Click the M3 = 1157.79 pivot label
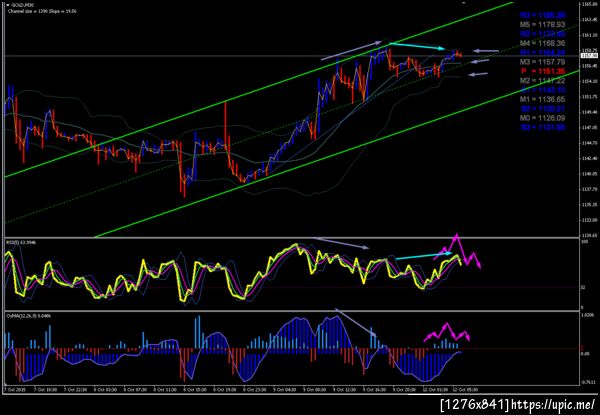Image resolution: width=600 pixels, height=415 pixels. coord(543,62)
